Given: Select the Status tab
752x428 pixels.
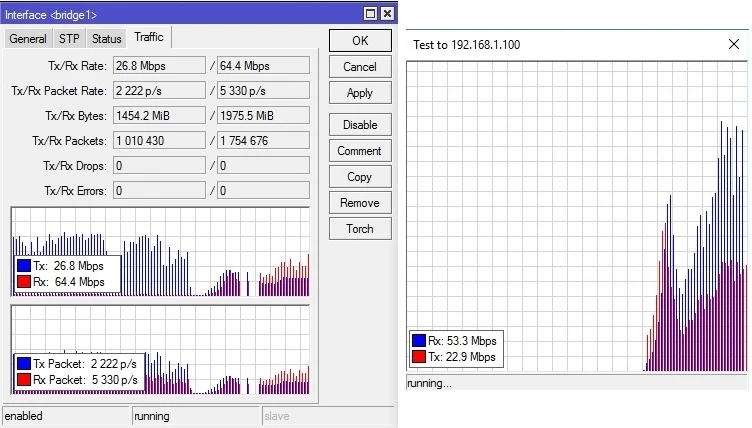Looking at the screenshot, I should (106, 39).
